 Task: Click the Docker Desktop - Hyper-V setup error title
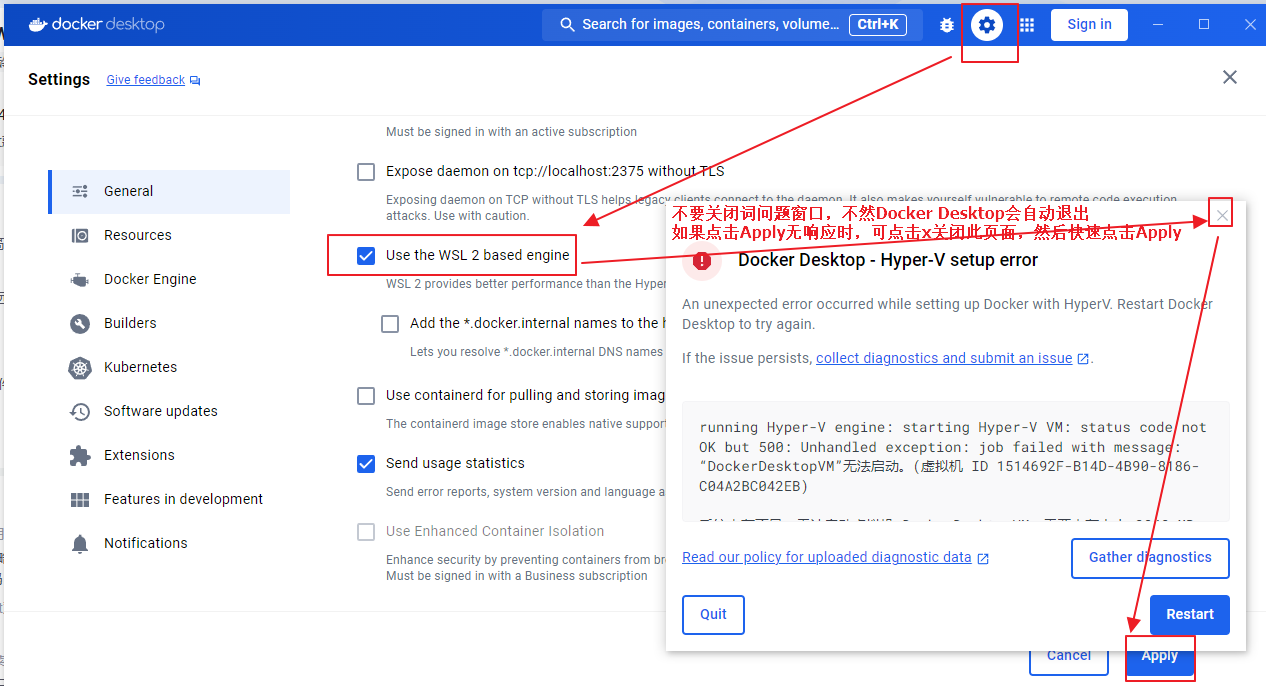point(888,261)
